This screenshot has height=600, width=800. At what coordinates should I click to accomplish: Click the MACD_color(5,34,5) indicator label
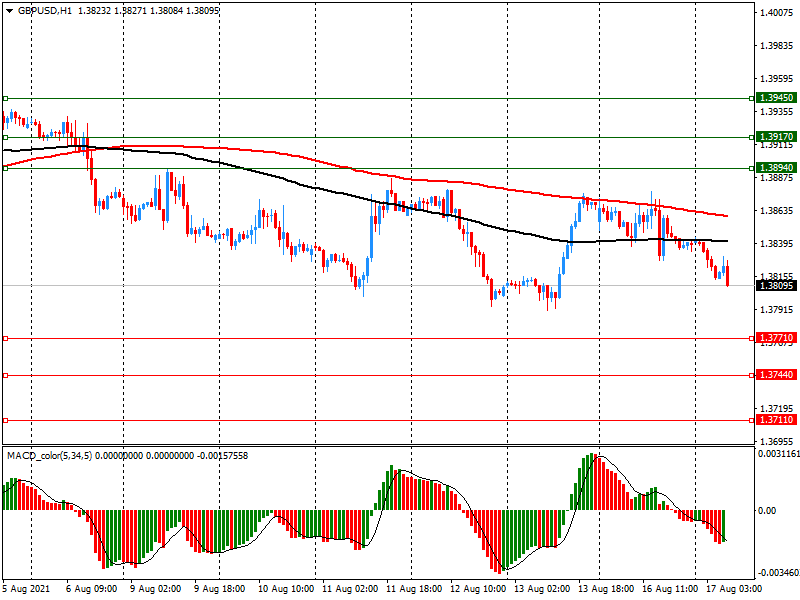pyautogui.click(x=49, y=455)
